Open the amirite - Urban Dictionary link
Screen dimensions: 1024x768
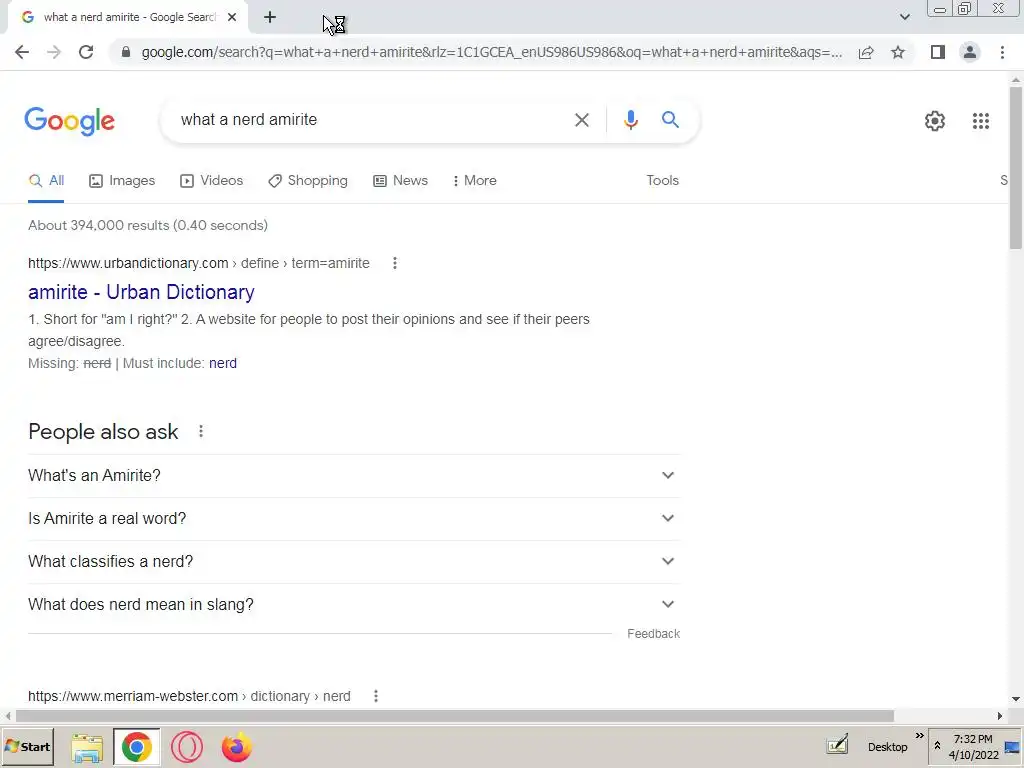tap(141, 292)
